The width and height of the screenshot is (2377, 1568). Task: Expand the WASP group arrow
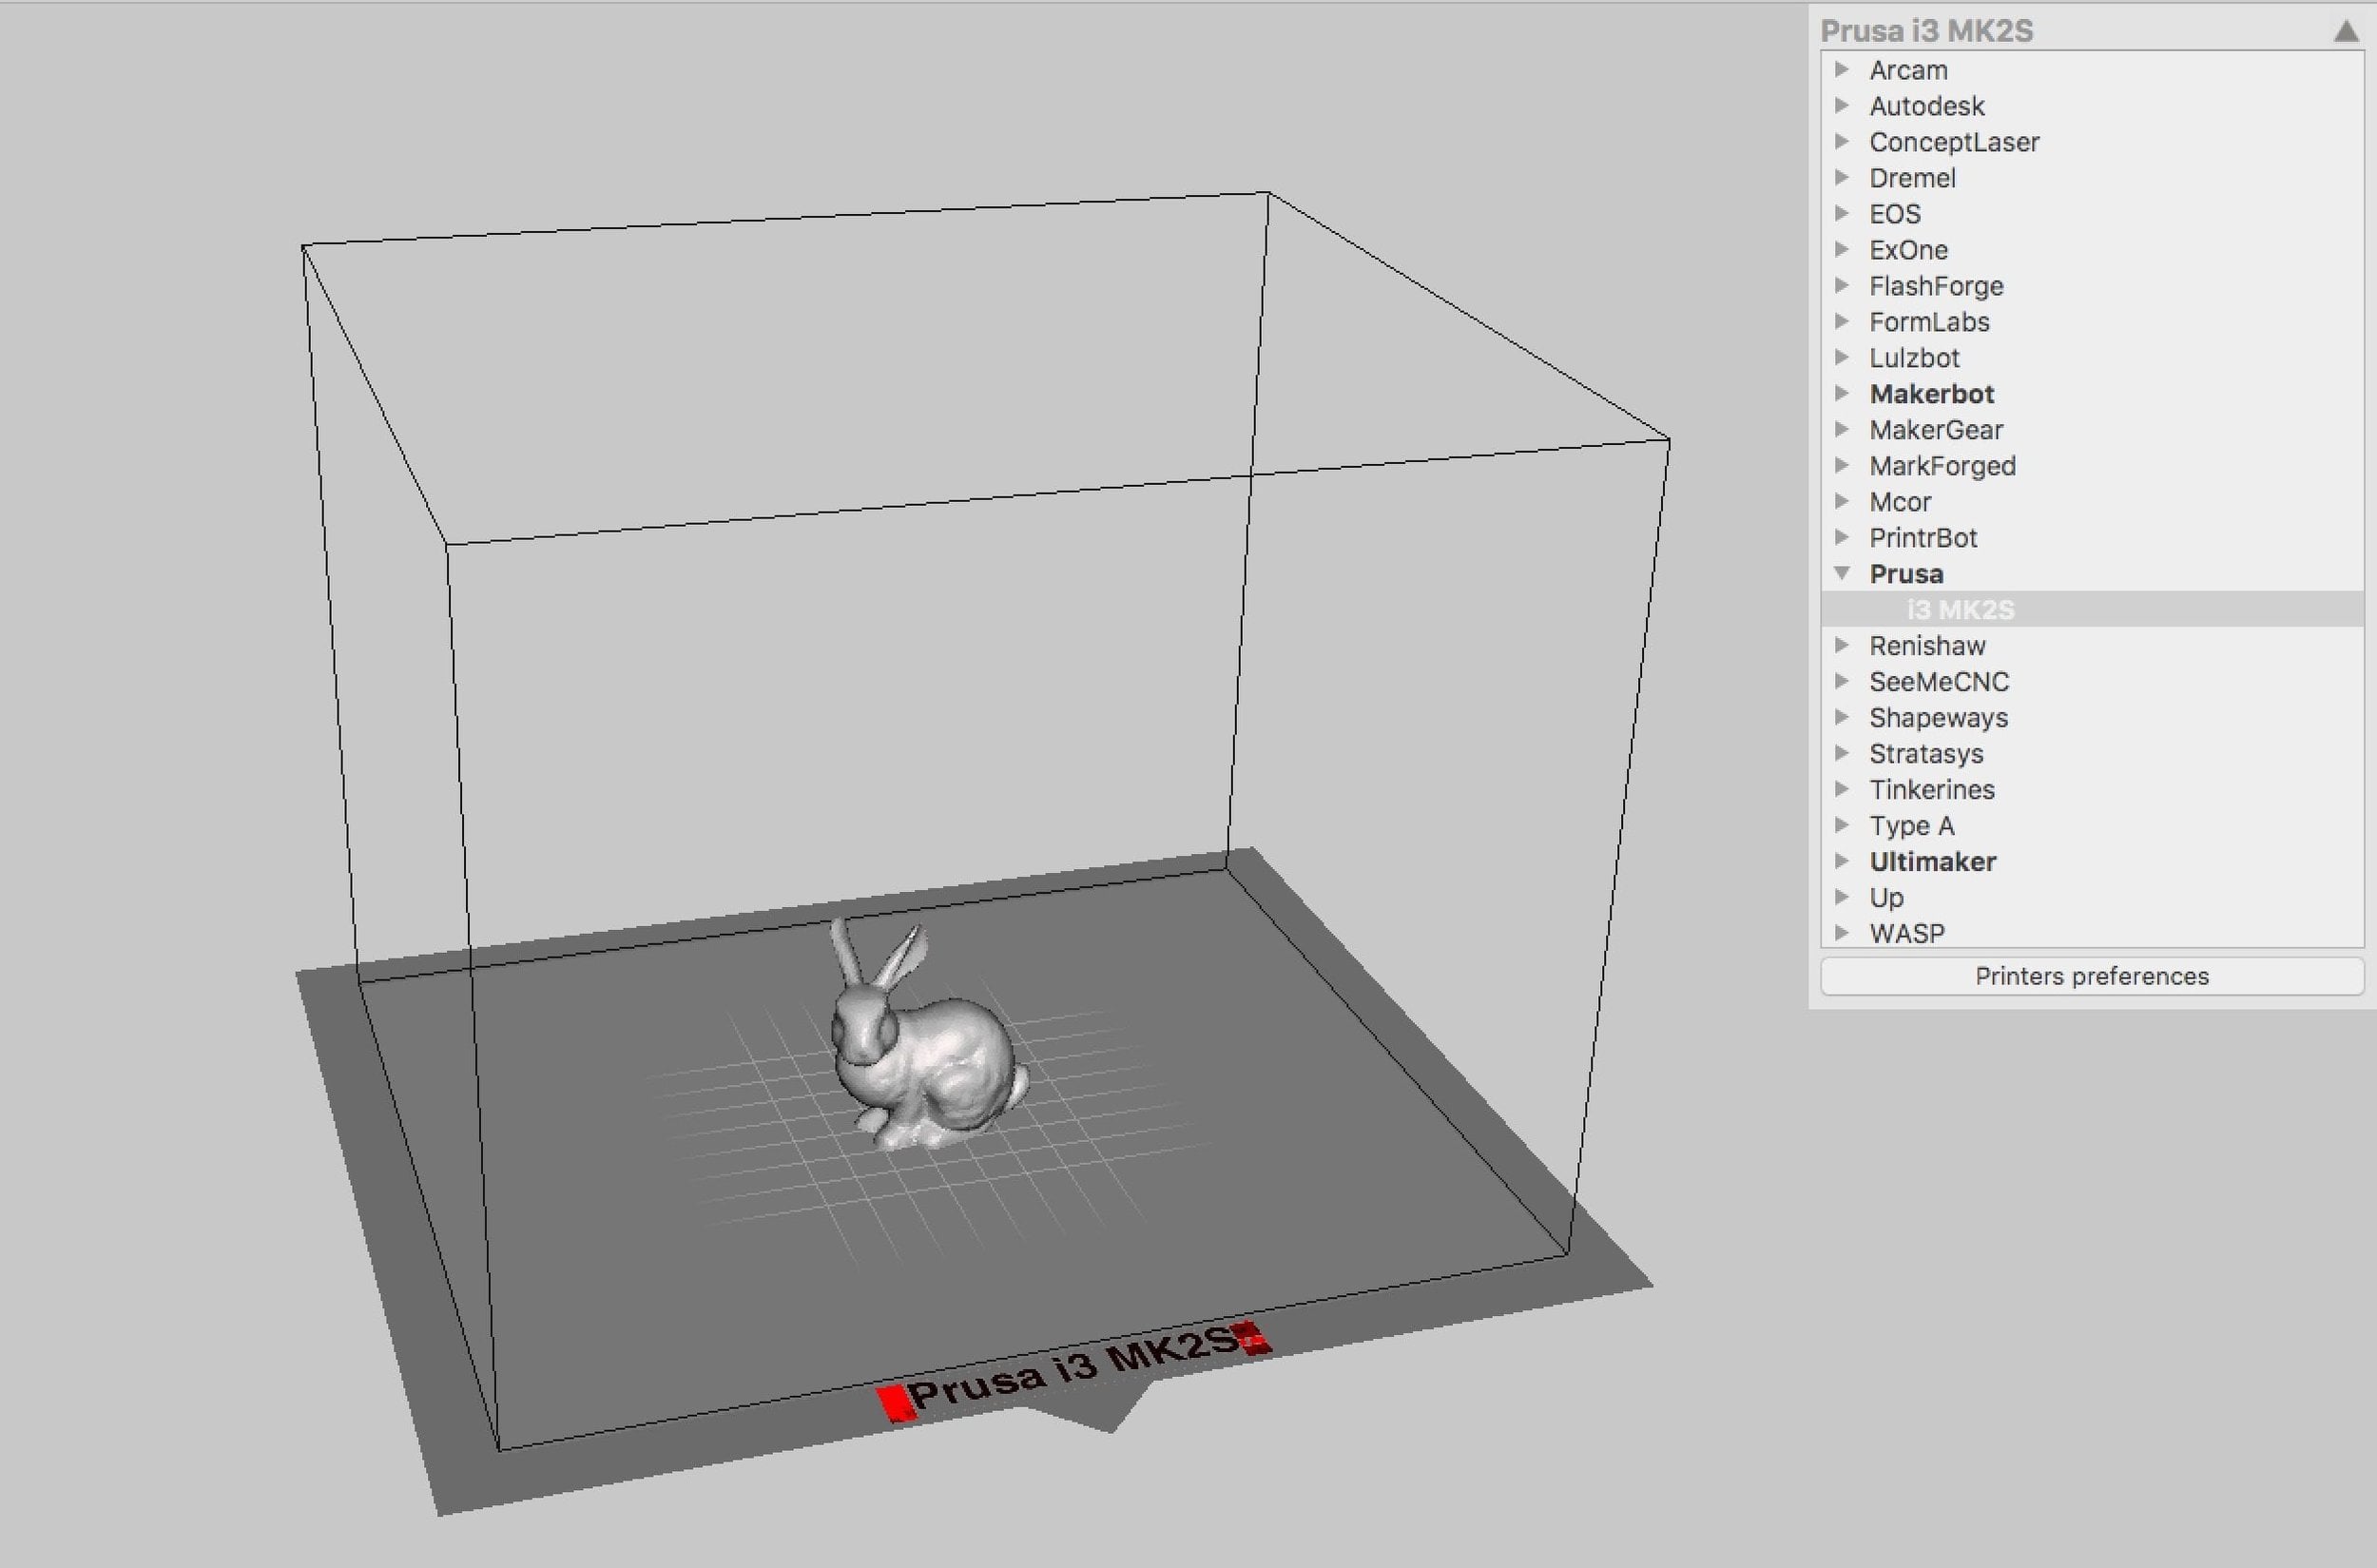point(1841,933)
